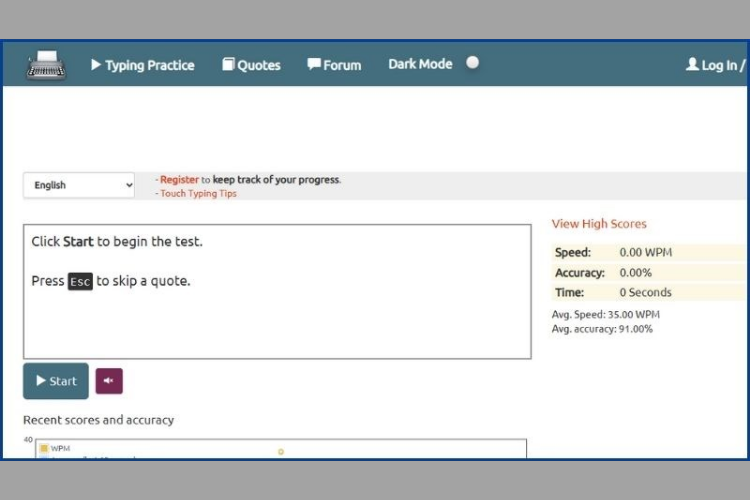
Task: Click the Time 0 Seconds value
Action: 645,292
